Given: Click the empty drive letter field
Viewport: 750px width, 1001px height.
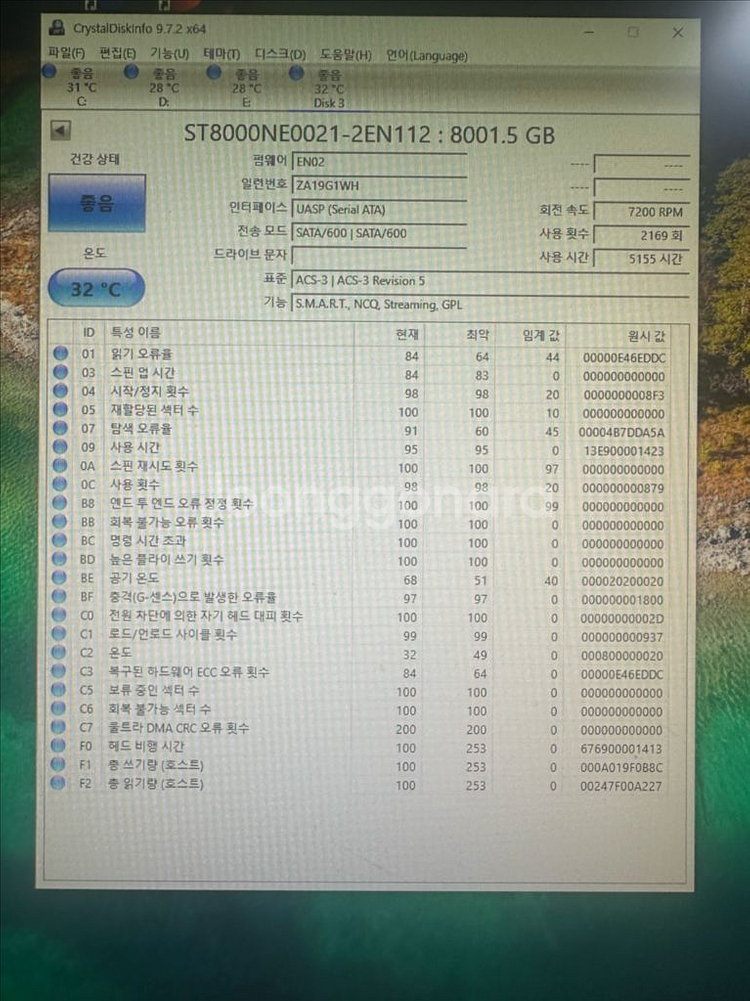Looking at the screenshot, I should 379,257.
